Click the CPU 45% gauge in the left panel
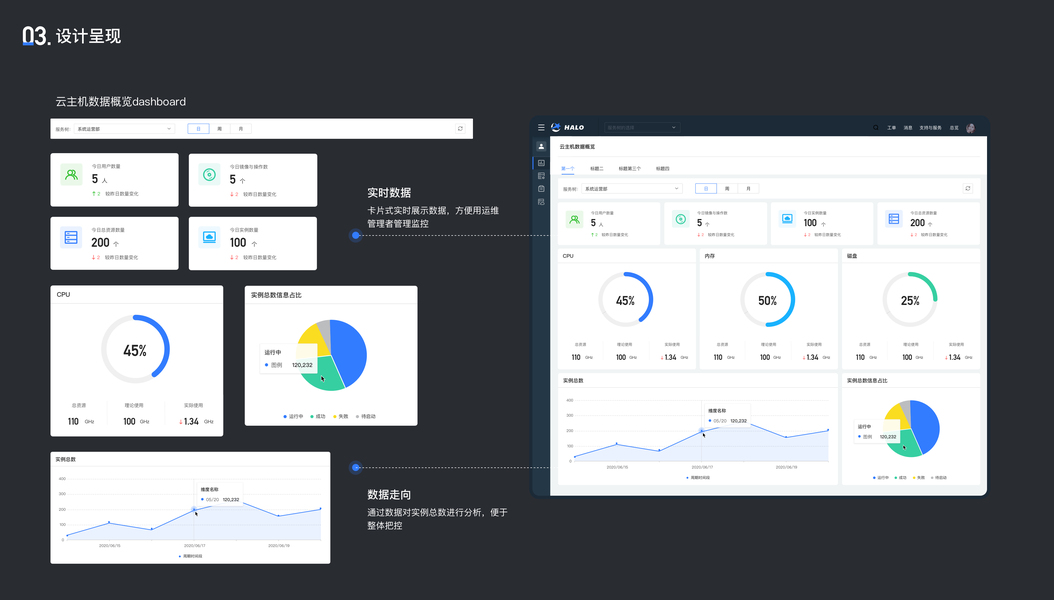 [x=135, y=349]
